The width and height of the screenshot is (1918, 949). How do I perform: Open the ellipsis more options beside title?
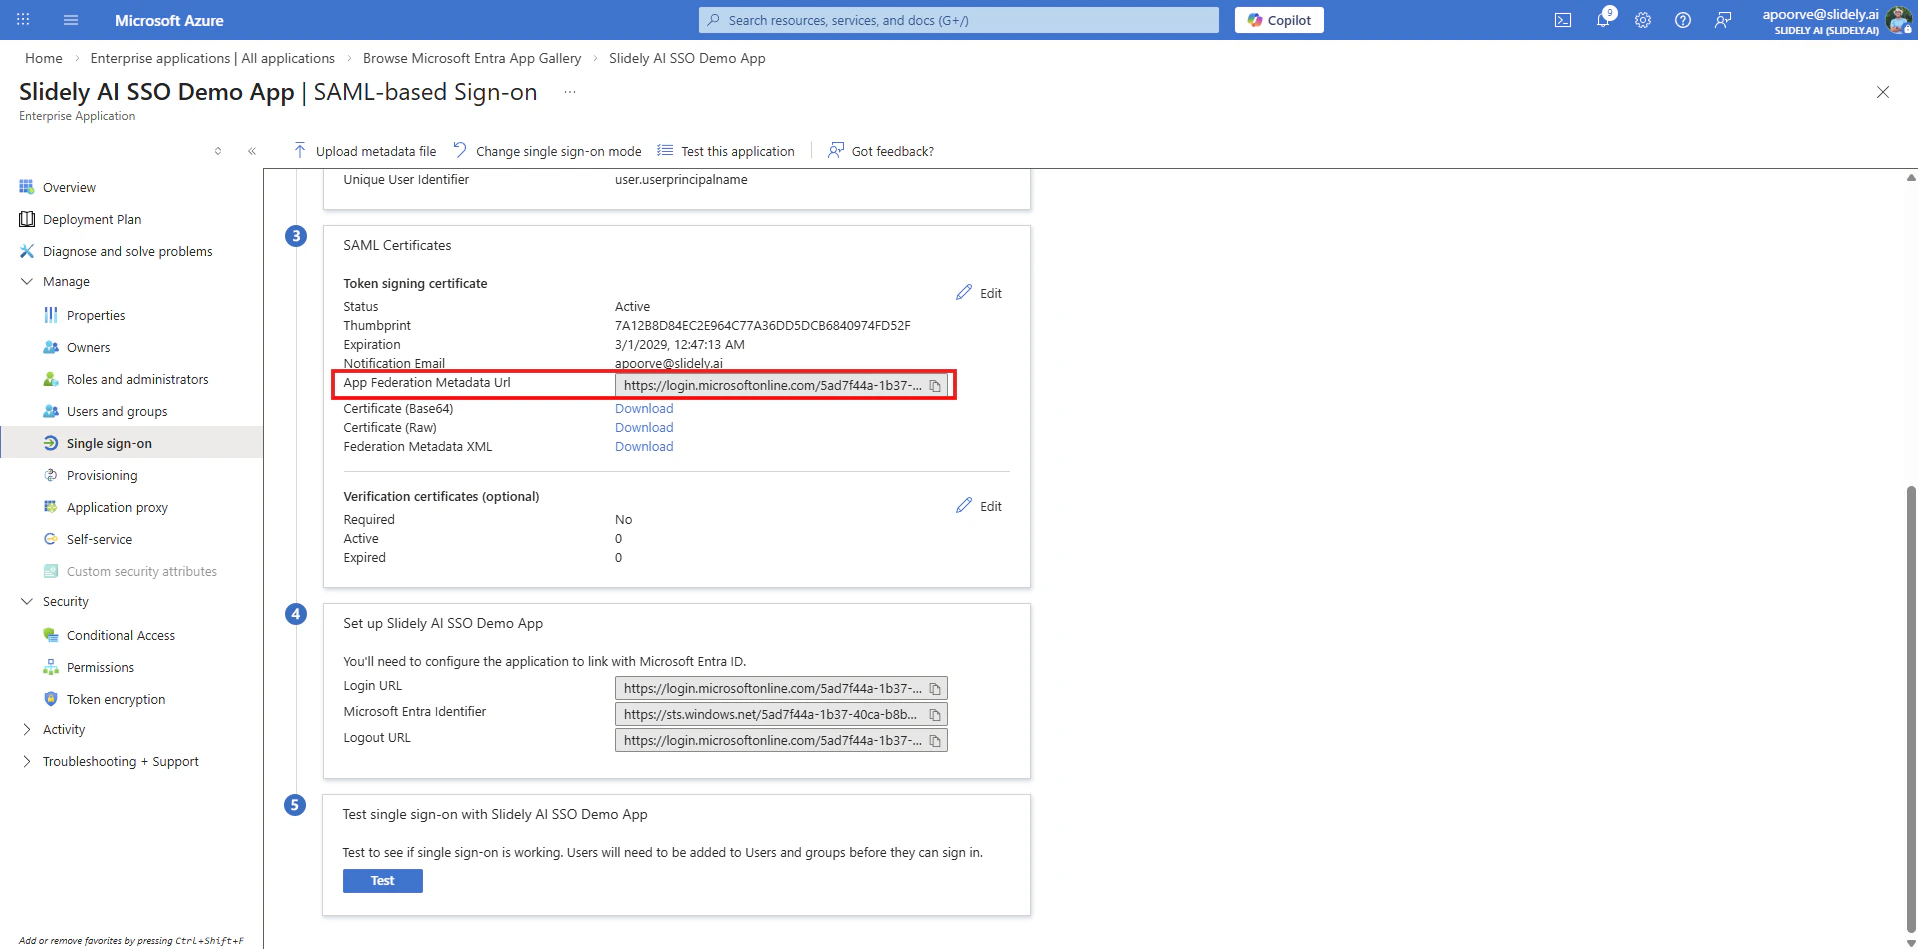point(570,92)
